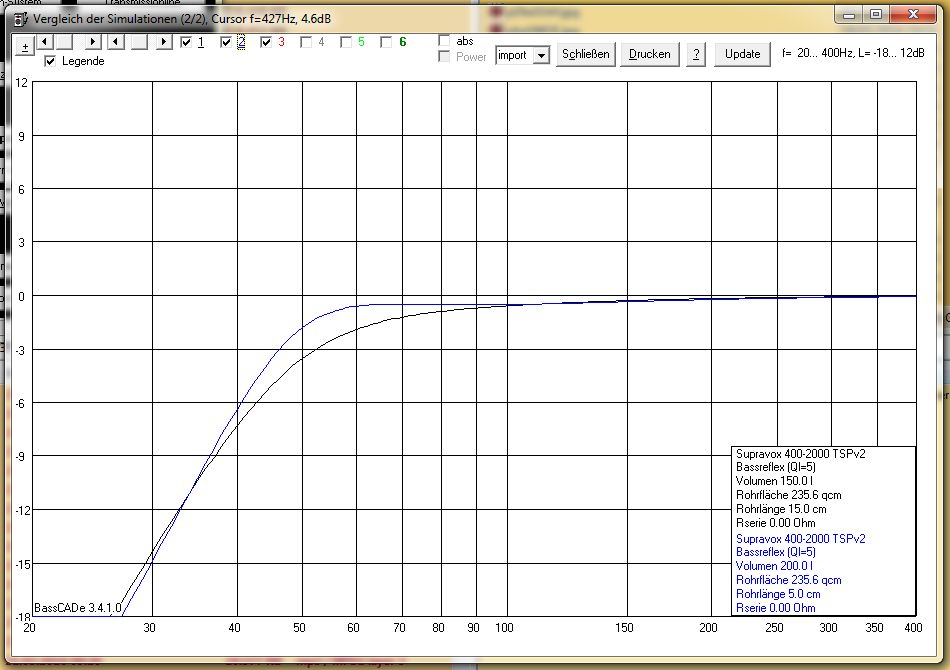Click the Update button
950x670 pixels.
[x=742, y=54]
